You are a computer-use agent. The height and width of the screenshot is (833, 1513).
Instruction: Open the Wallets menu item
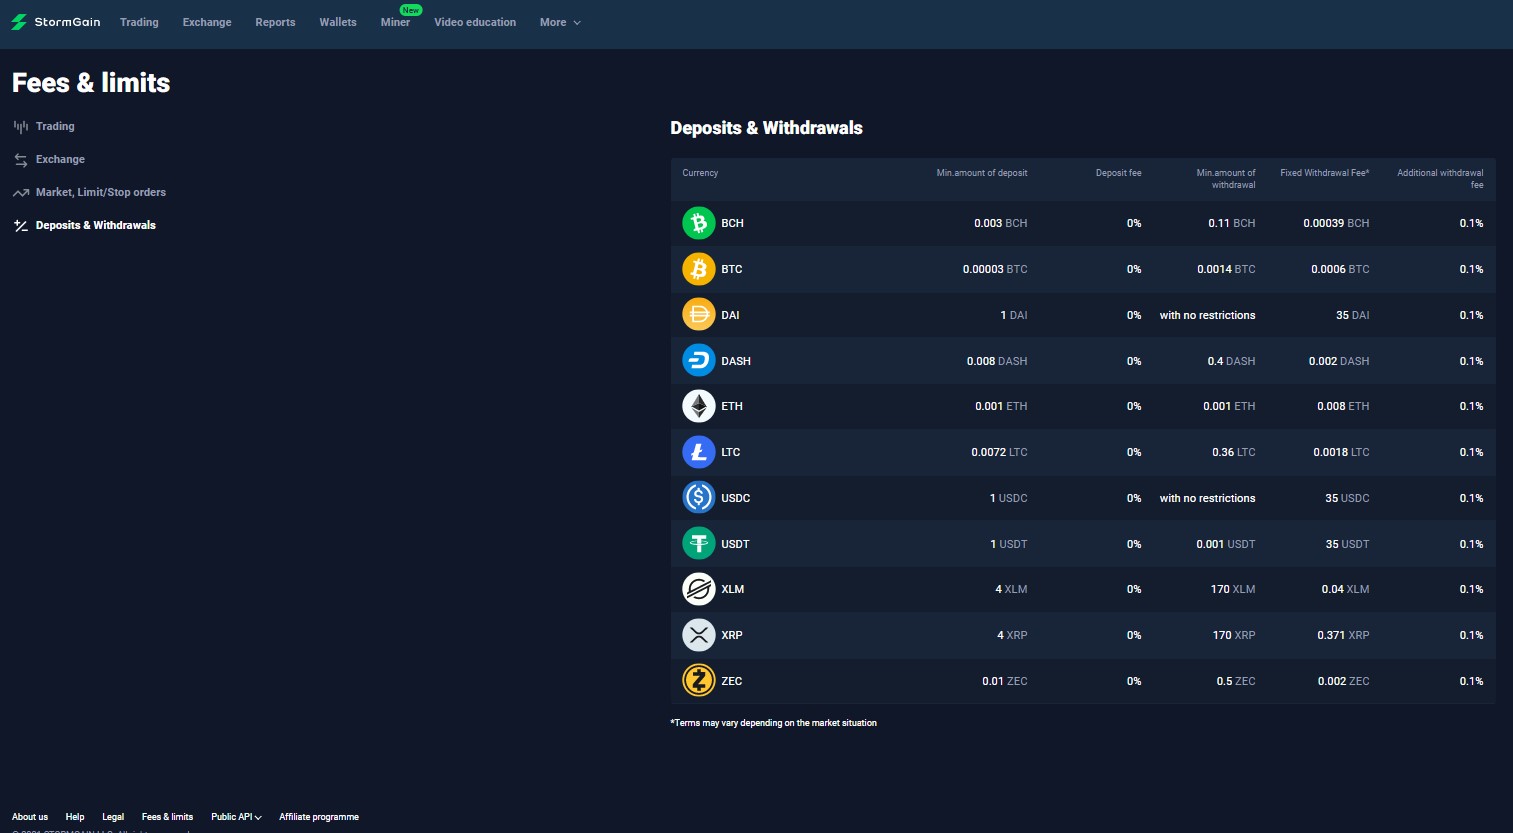coord(338,22)
